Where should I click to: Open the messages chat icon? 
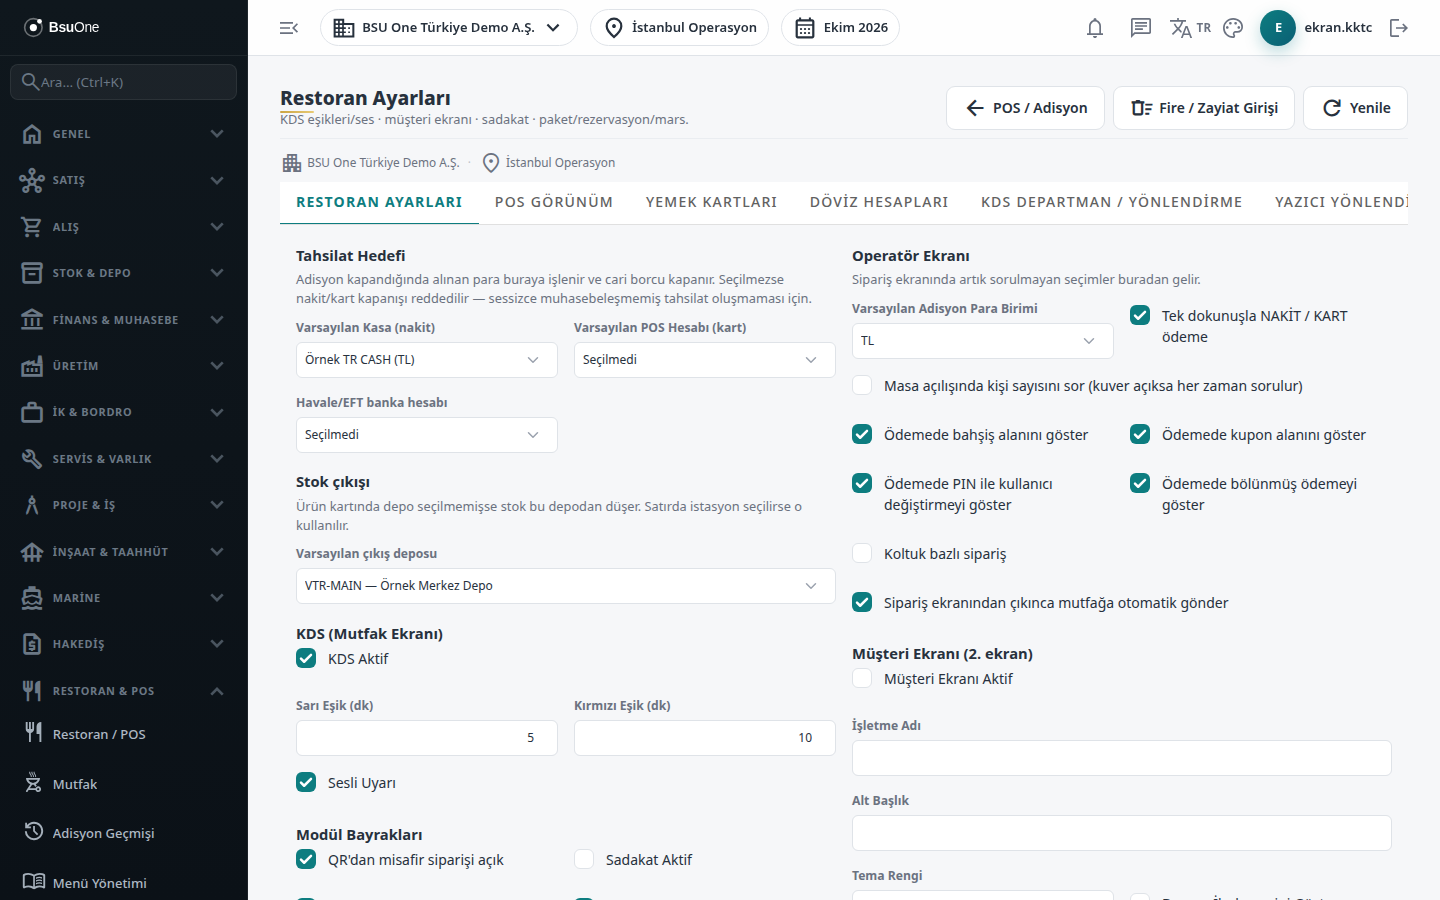pyautogui.click(x=1141, y=28)
